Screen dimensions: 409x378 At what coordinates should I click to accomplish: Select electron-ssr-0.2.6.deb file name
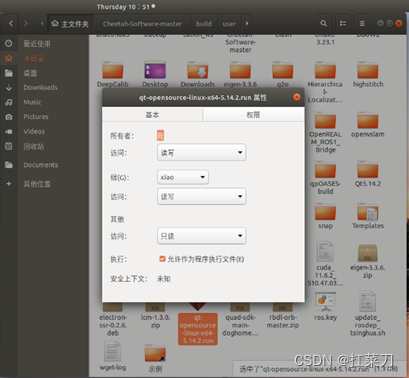click(x=113, y=325)
